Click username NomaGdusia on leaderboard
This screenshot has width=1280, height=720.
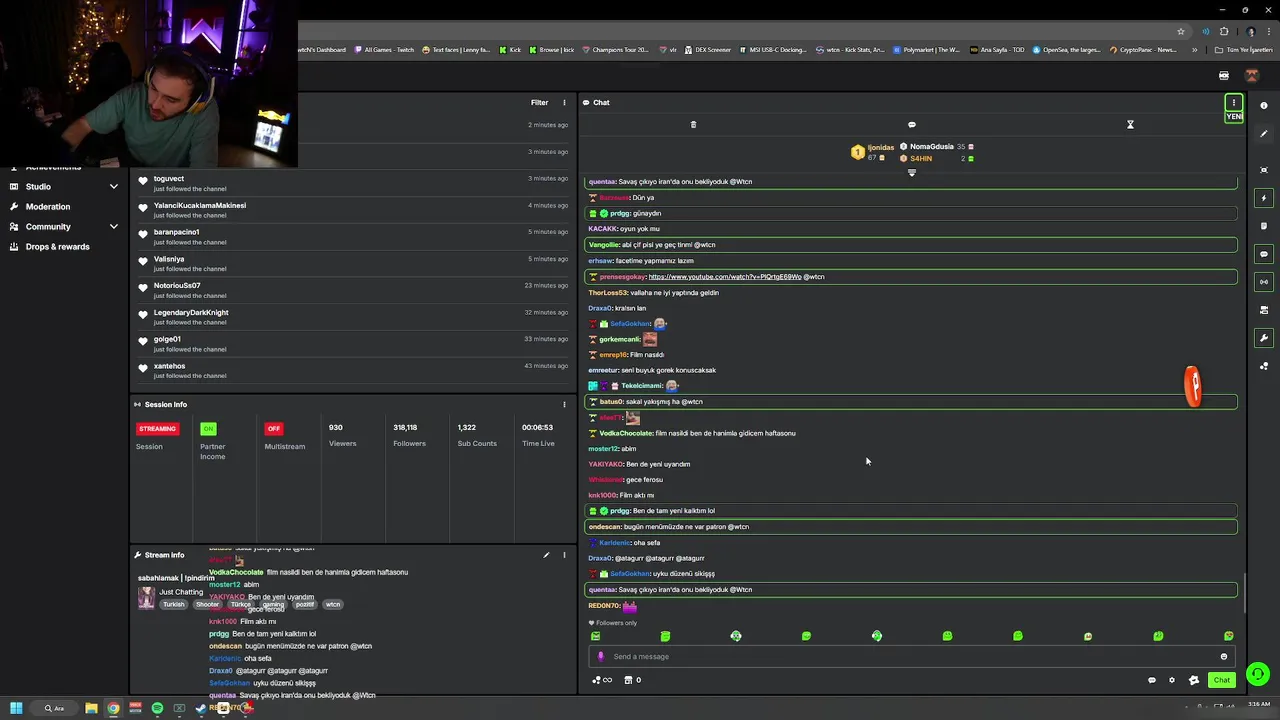(932, 147)
